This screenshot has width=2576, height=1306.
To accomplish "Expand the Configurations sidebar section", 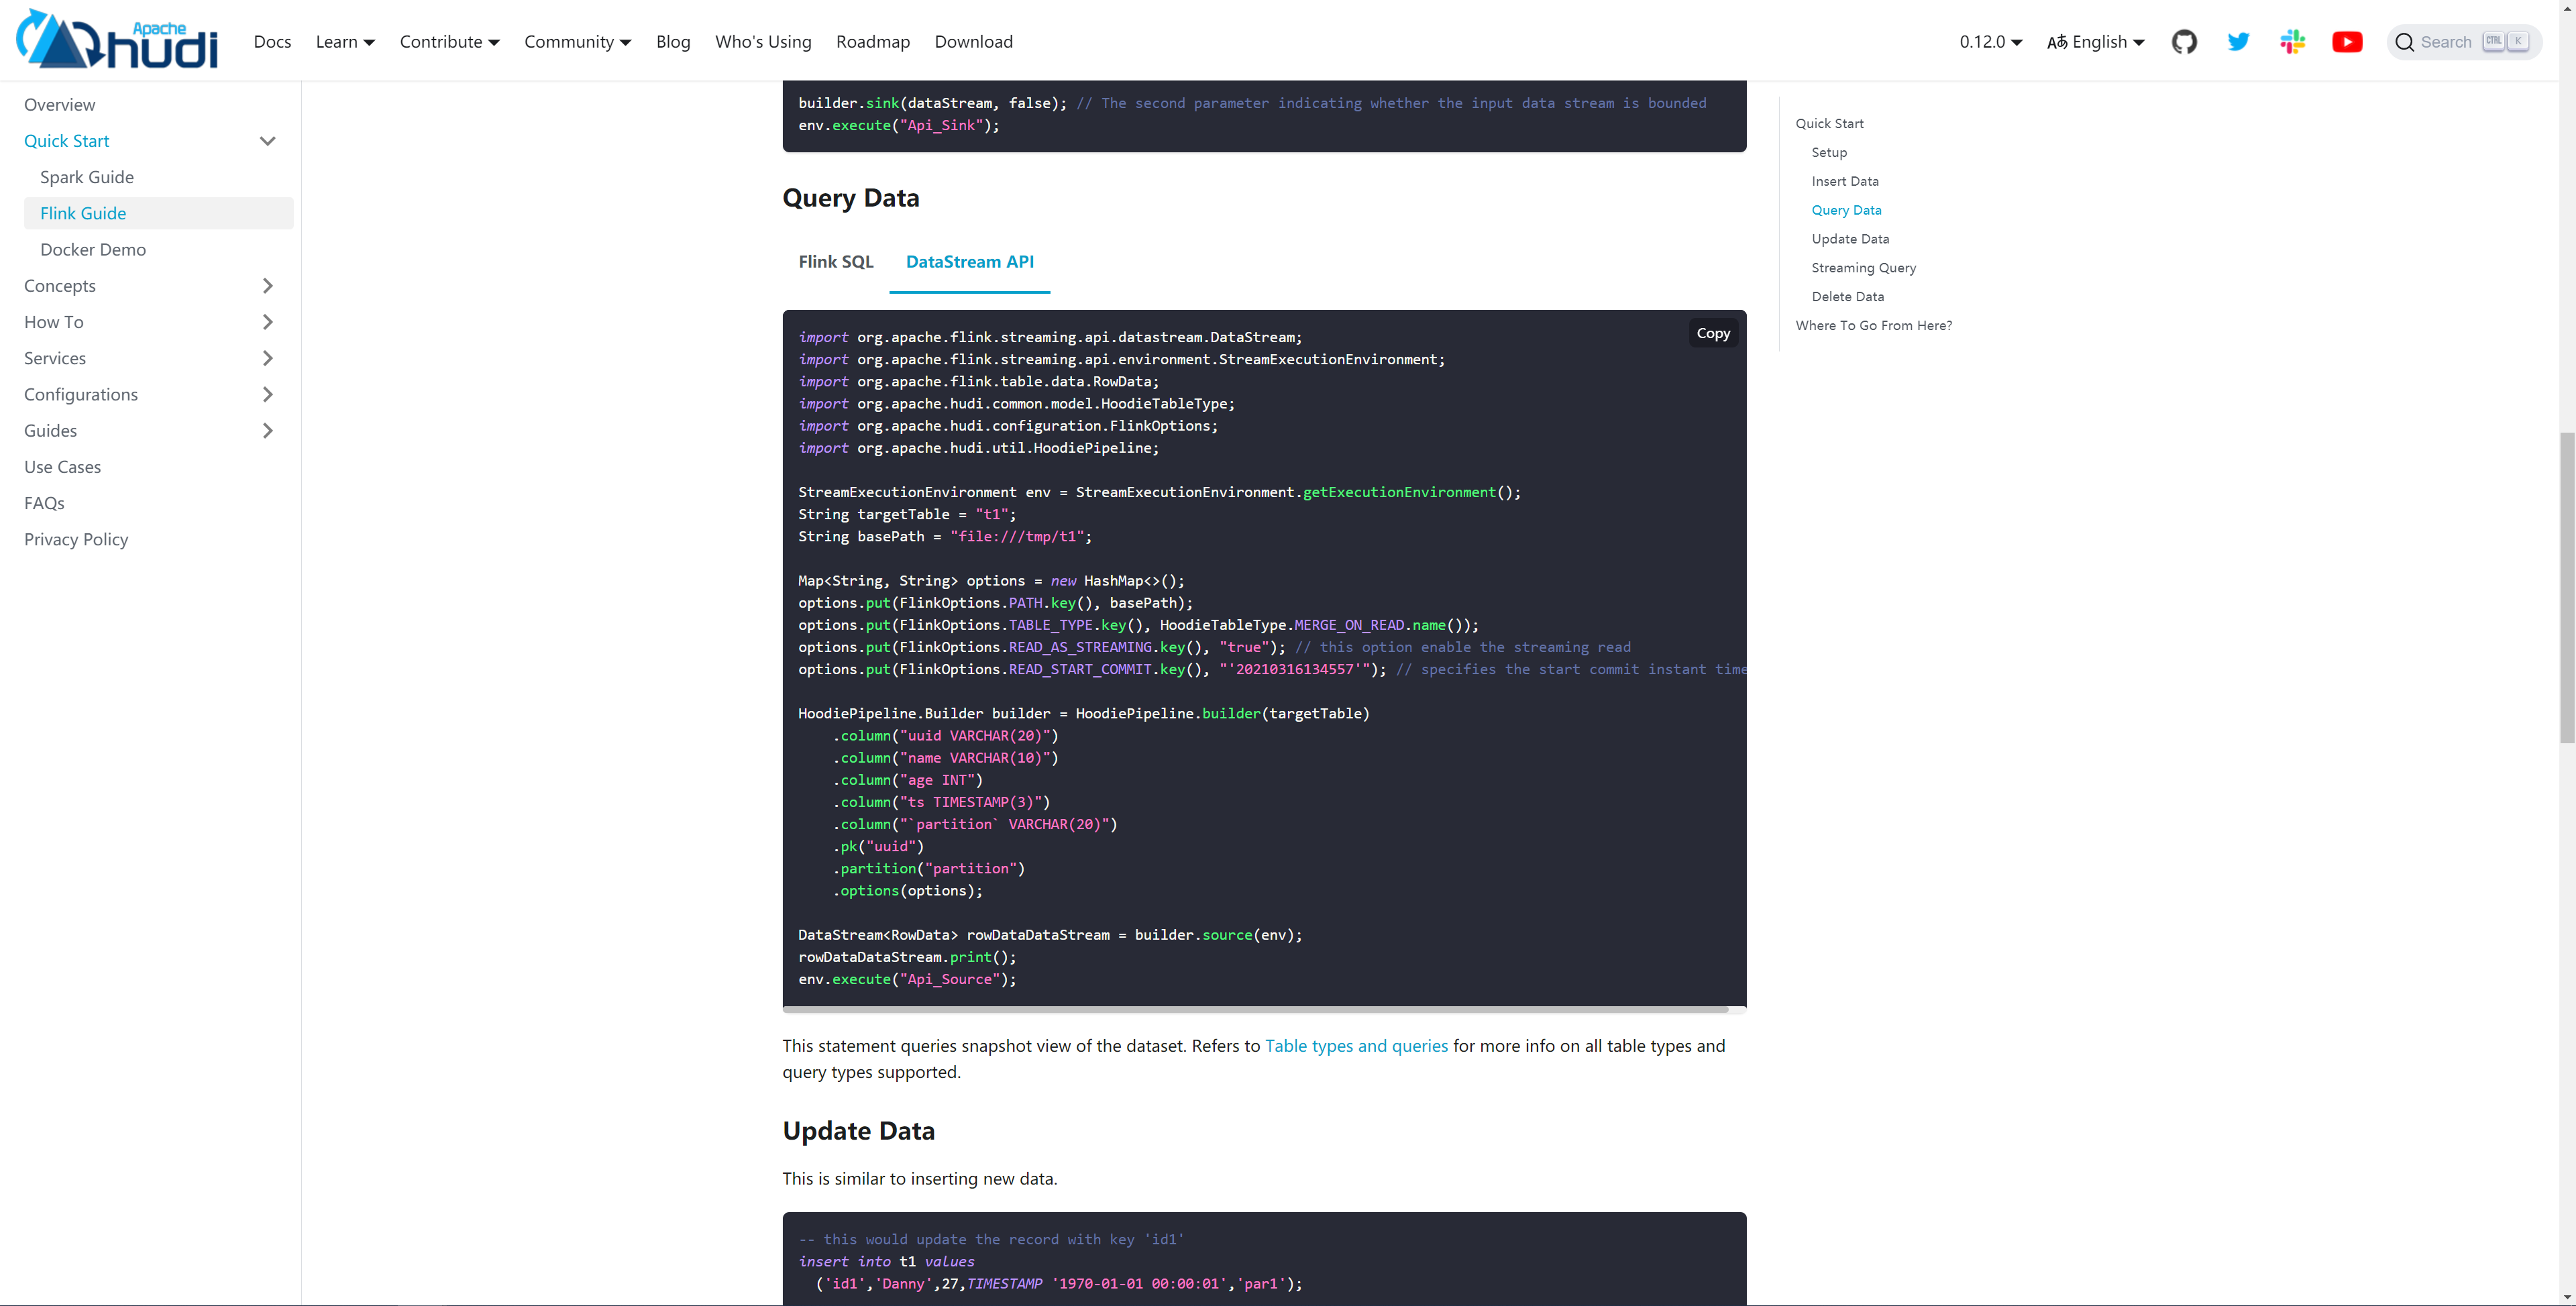I will point(267,394).
